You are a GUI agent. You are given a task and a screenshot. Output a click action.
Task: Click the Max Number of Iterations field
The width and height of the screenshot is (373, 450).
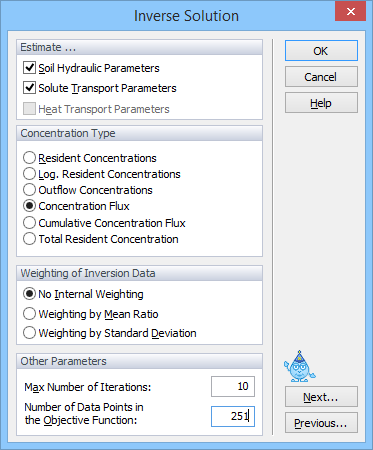click(233, 386)
